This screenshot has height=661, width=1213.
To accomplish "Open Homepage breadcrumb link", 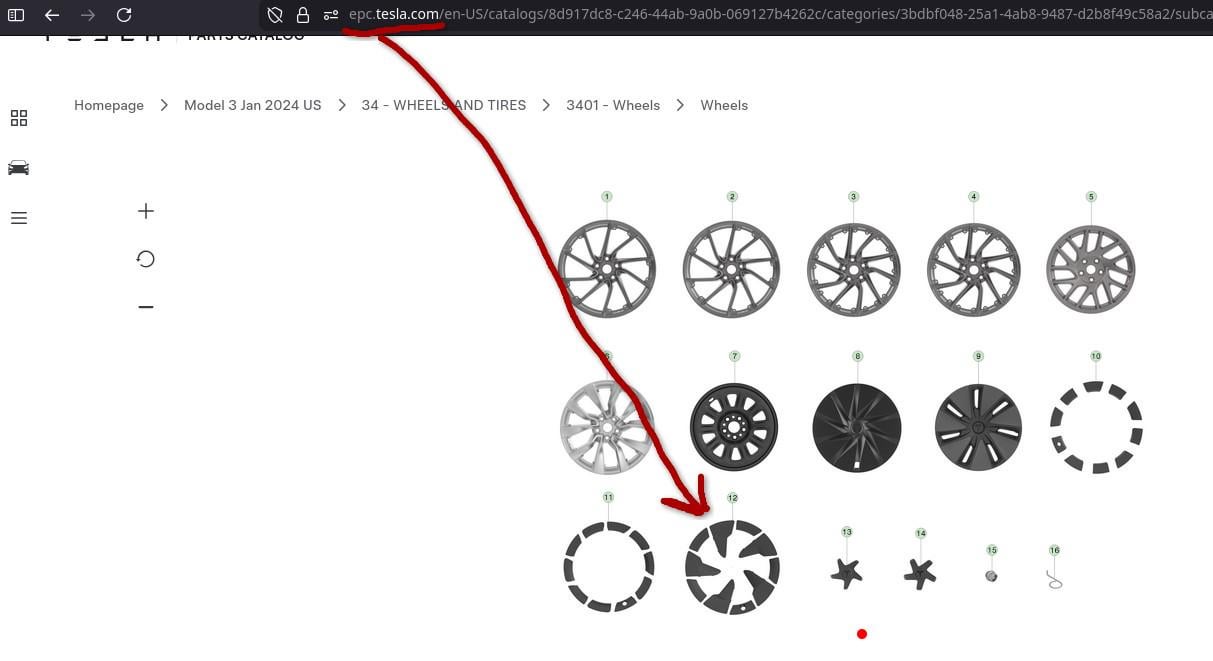I will 109,105.
